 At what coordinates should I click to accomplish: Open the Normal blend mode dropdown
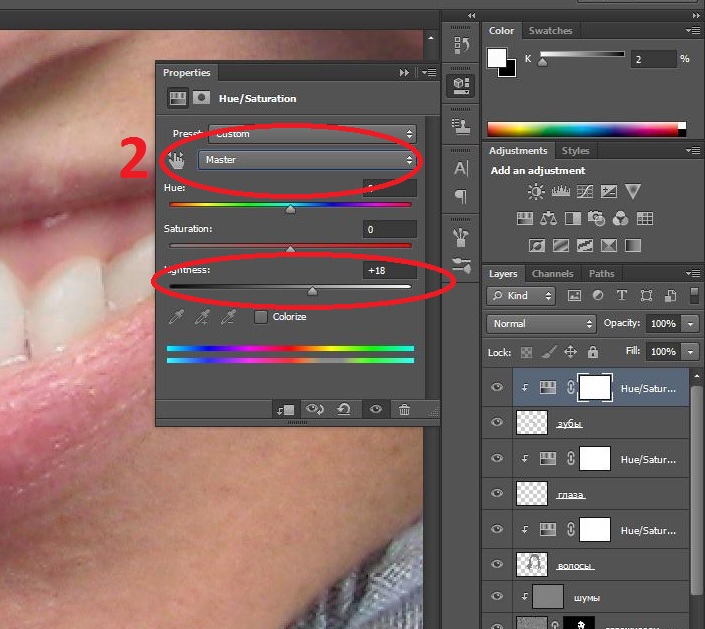[x=541, y=323]
